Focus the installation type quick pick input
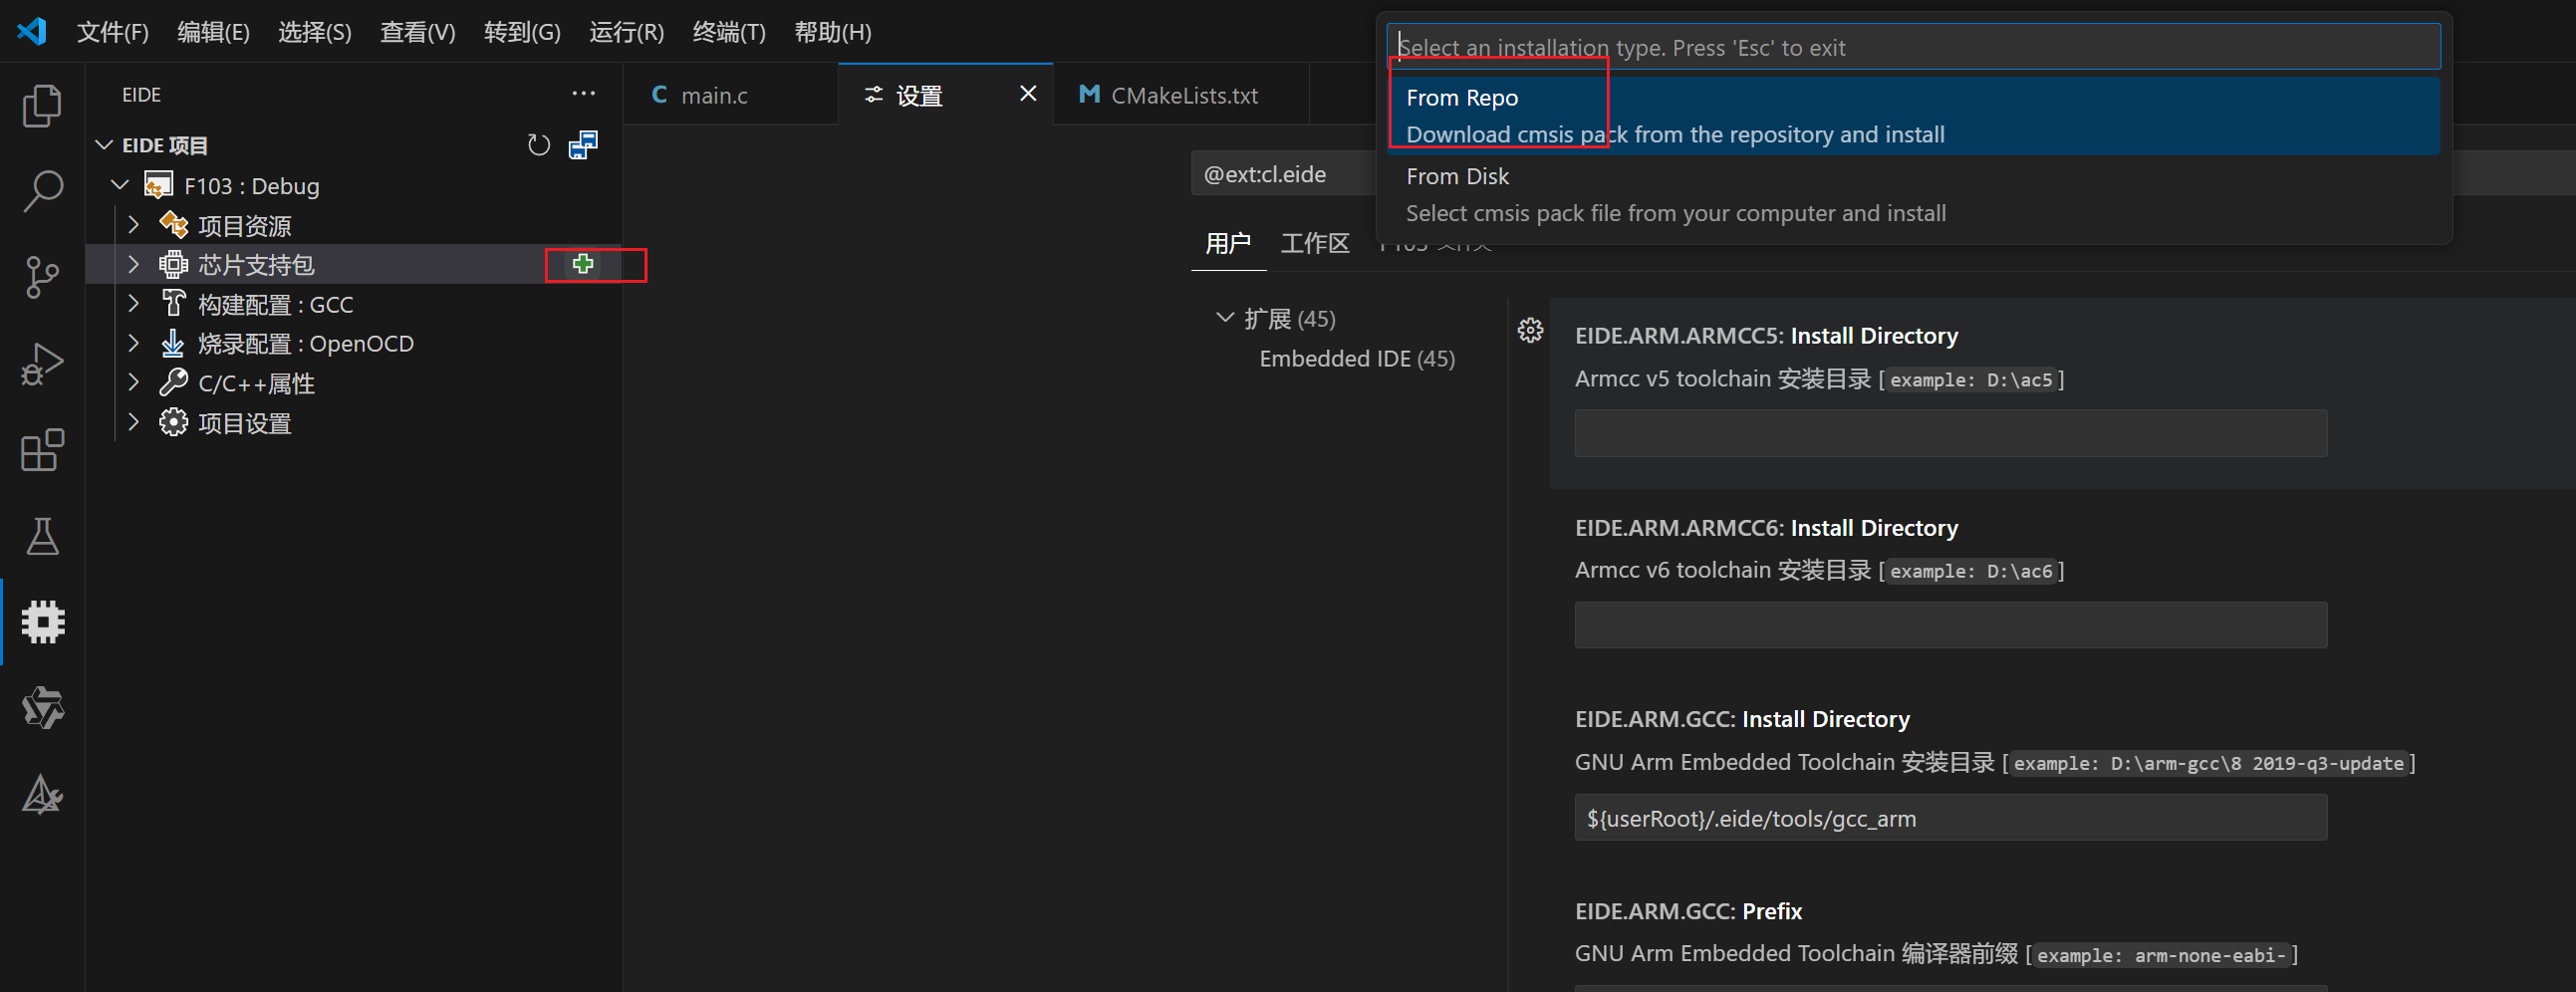 1913,47
